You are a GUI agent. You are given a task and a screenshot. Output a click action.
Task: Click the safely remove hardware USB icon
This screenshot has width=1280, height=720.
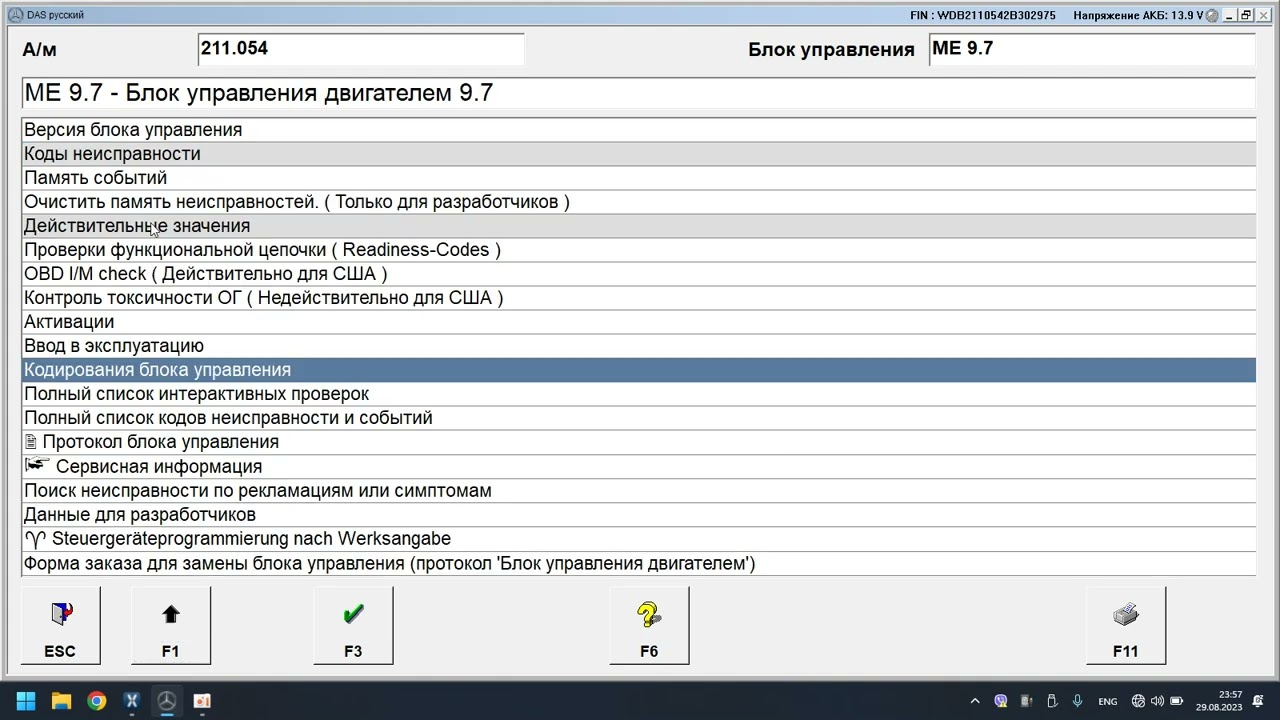[1052, 701]
